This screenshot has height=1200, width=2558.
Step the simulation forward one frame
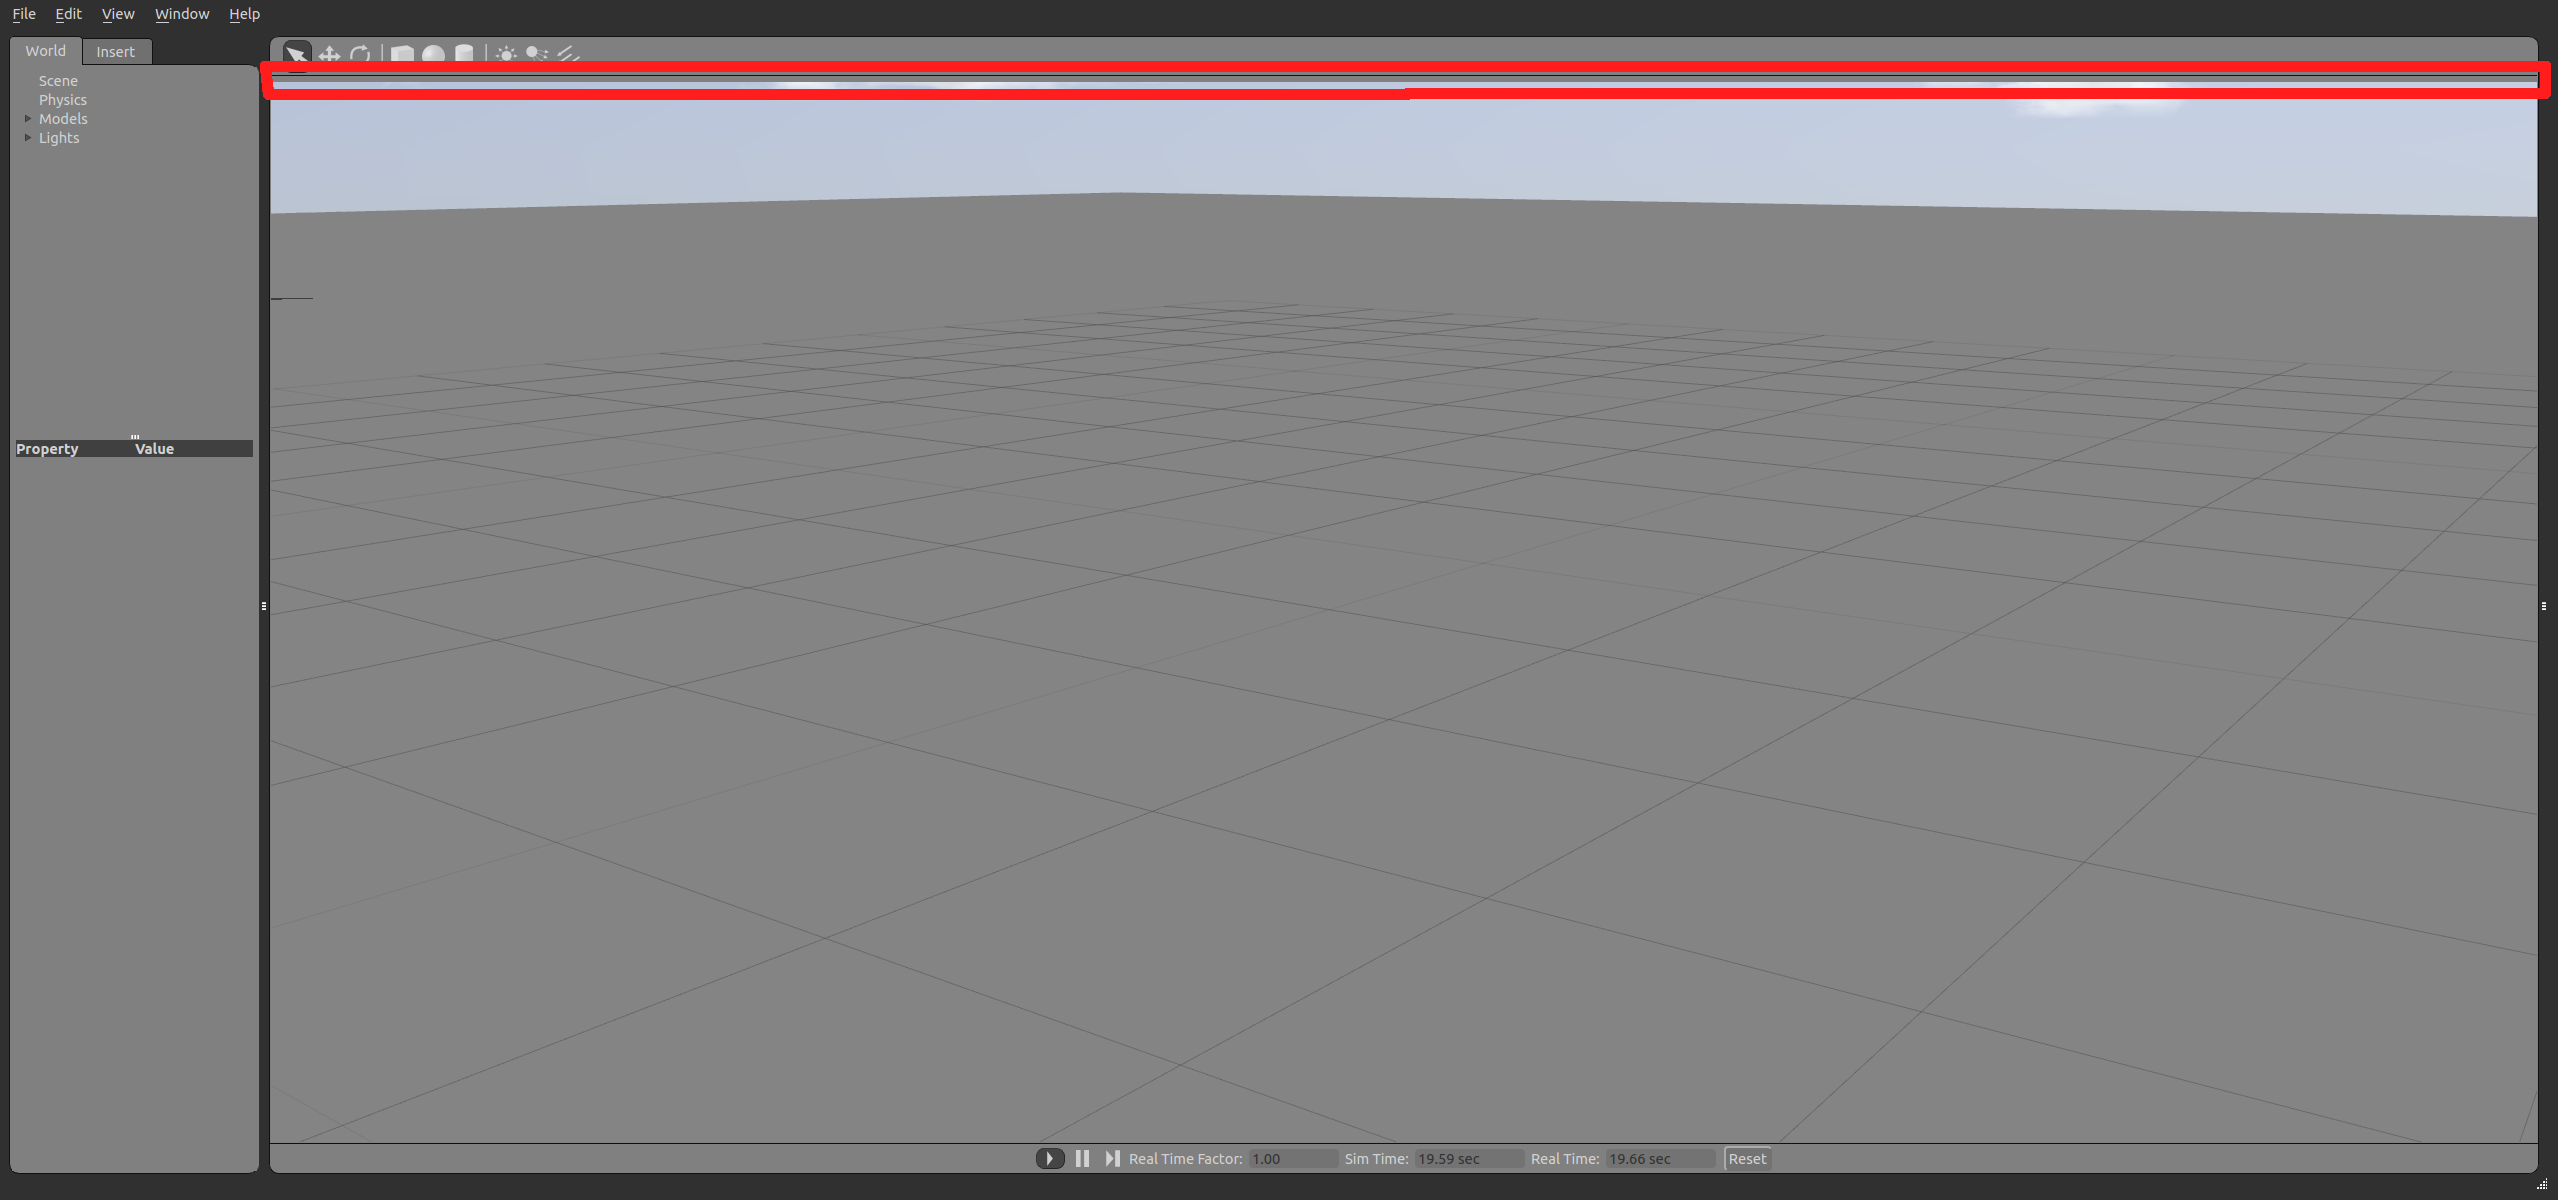tap(1113, 1158)
